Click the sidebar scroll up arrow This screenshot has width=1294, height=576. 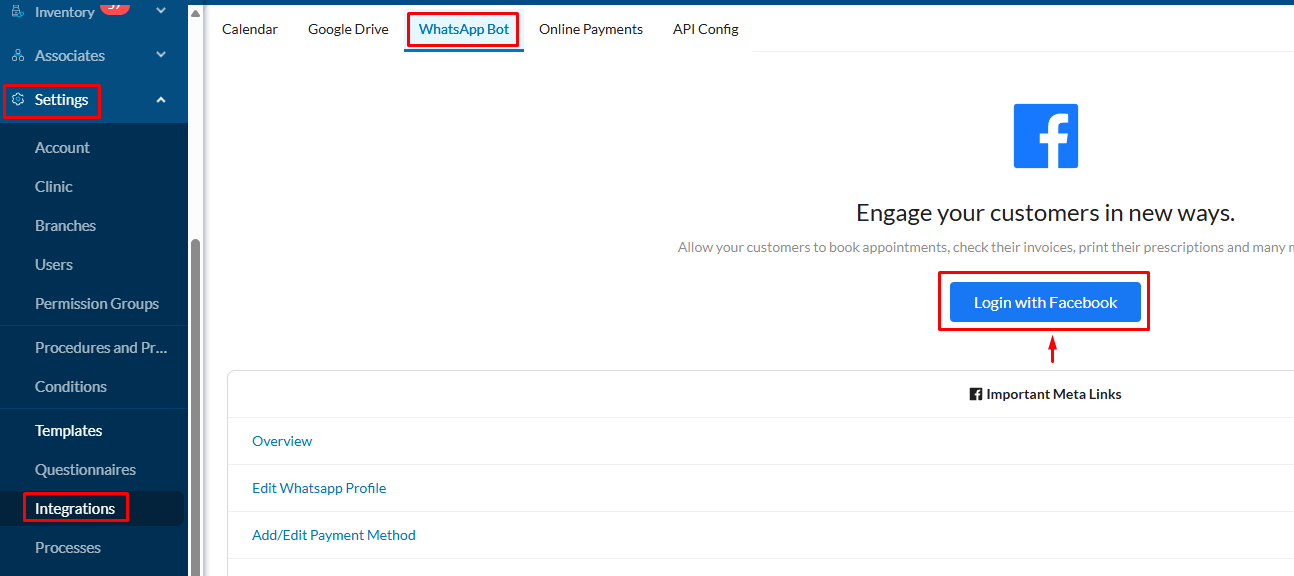tap(196, 12)
